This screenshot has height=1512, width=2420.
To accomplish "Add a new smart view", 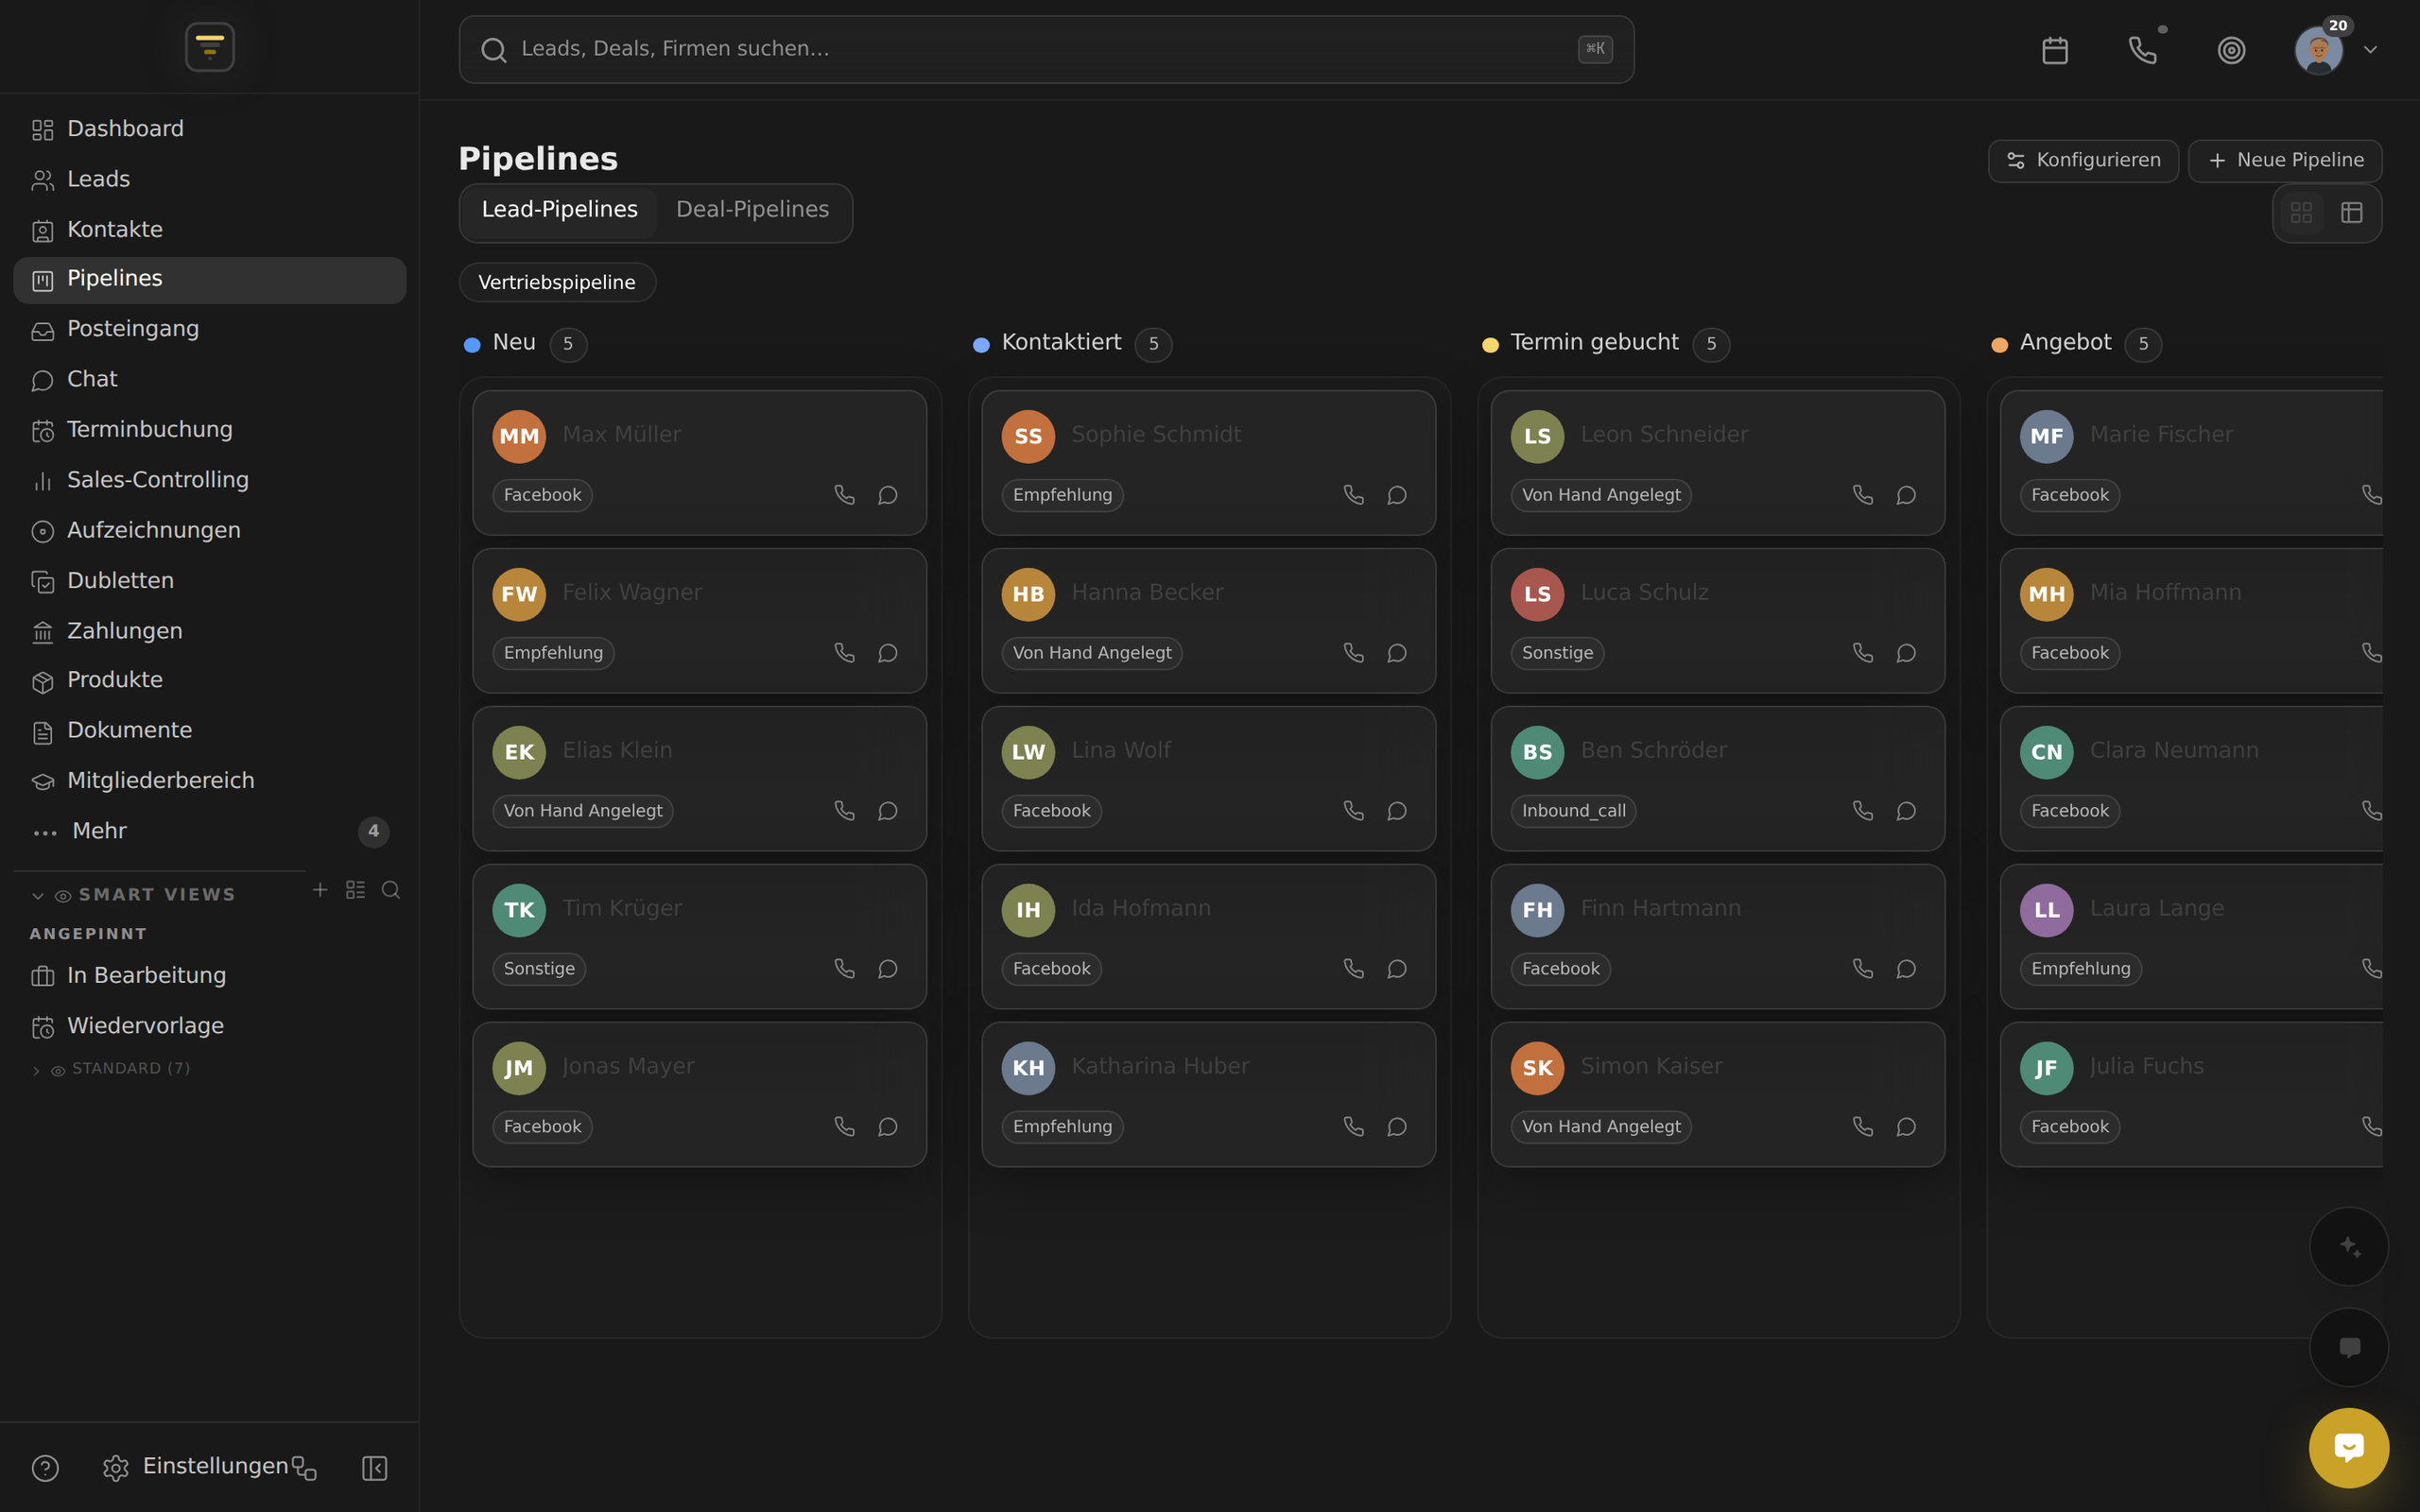I will tap(320, 890).
